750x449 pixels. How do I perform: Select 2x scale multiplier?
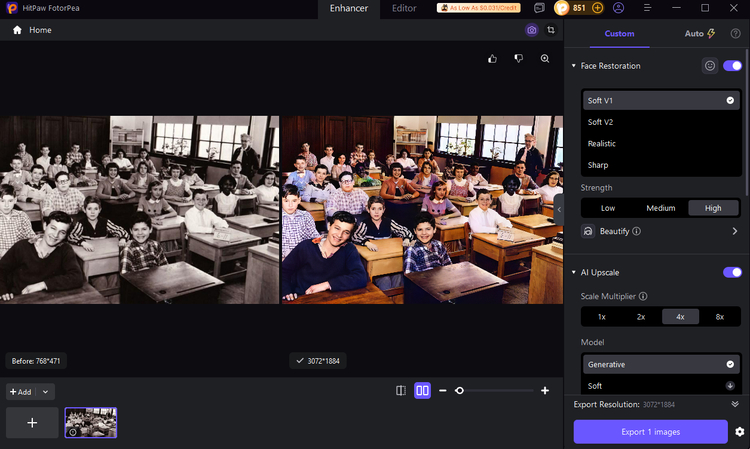(641, 317)
